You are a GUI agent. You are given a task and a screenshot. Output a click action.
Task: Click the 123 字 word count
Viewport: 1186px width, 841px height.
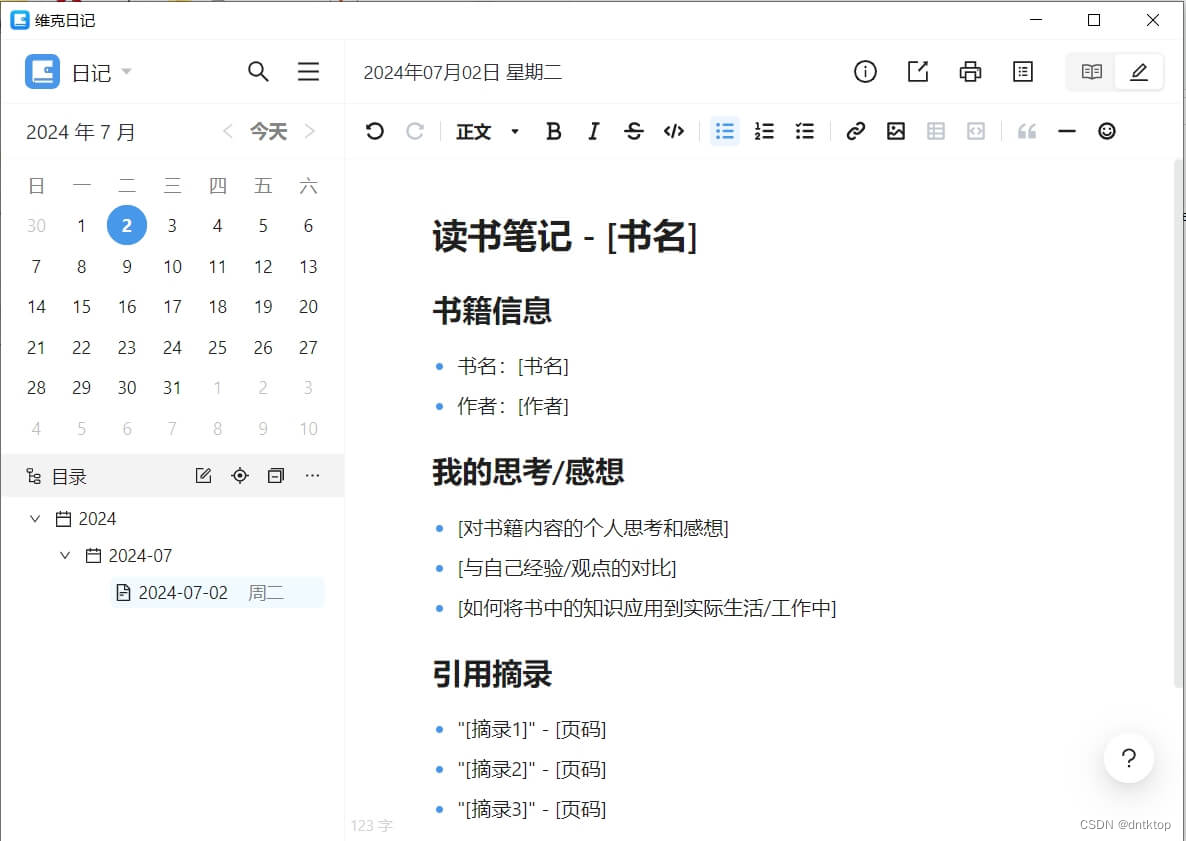371,826
